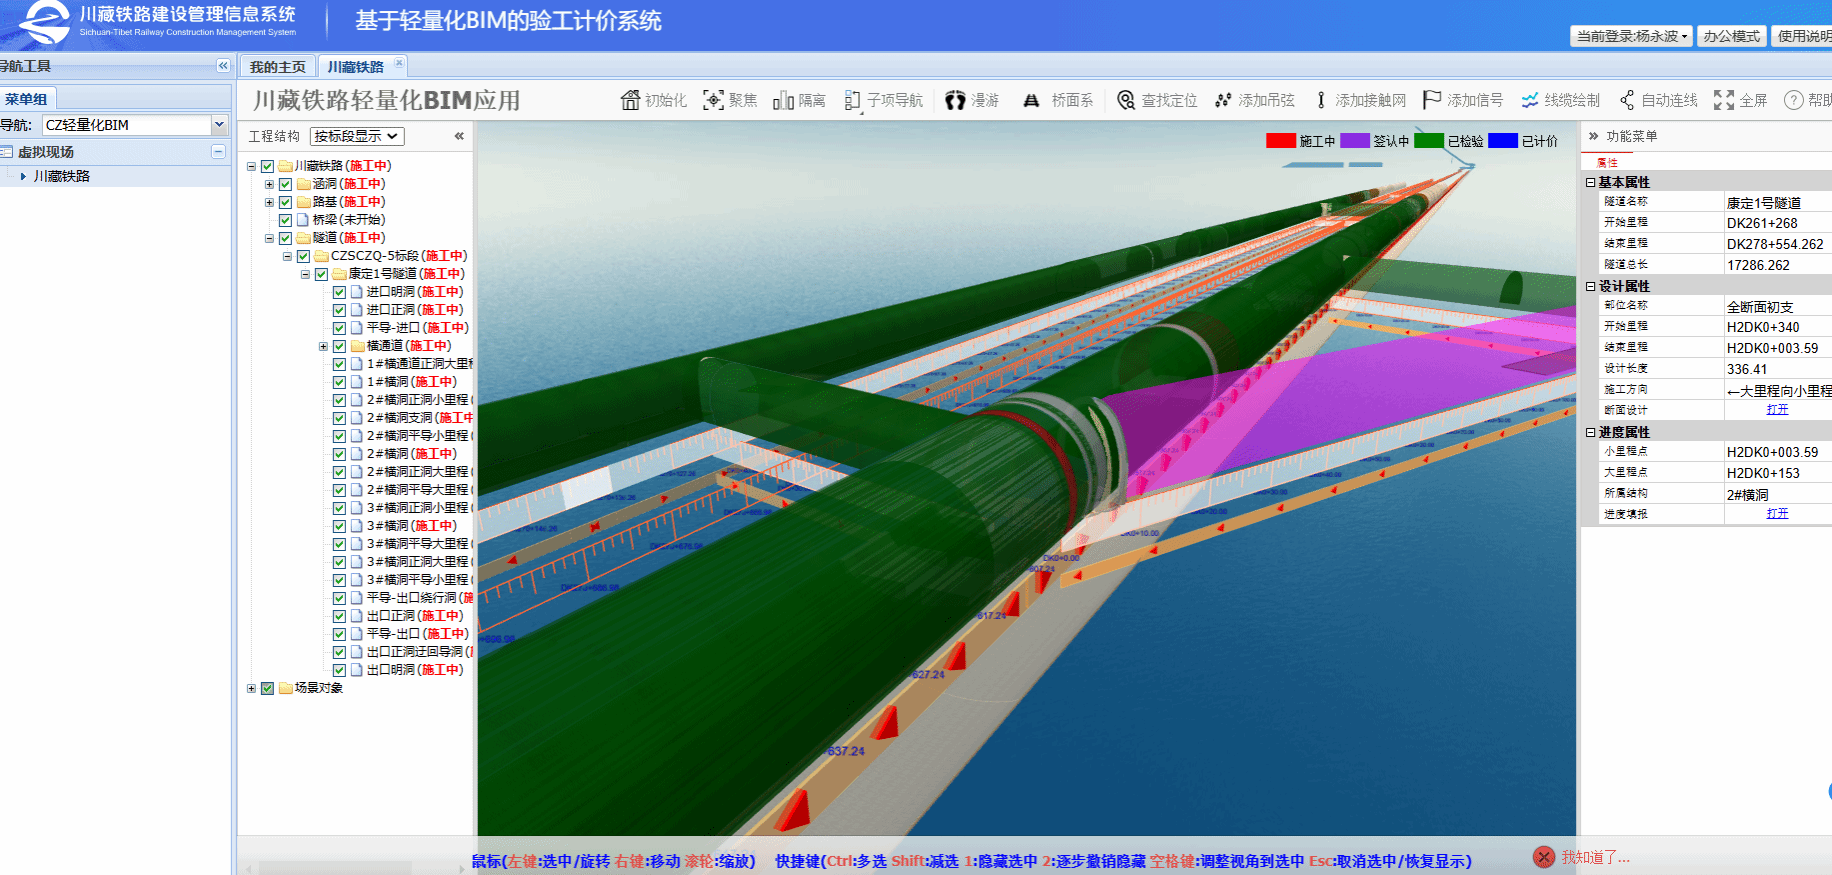Click the 添加吊弦 tool icon
The height and width of the screenshot is (875, 1832).
(1223, 100)
